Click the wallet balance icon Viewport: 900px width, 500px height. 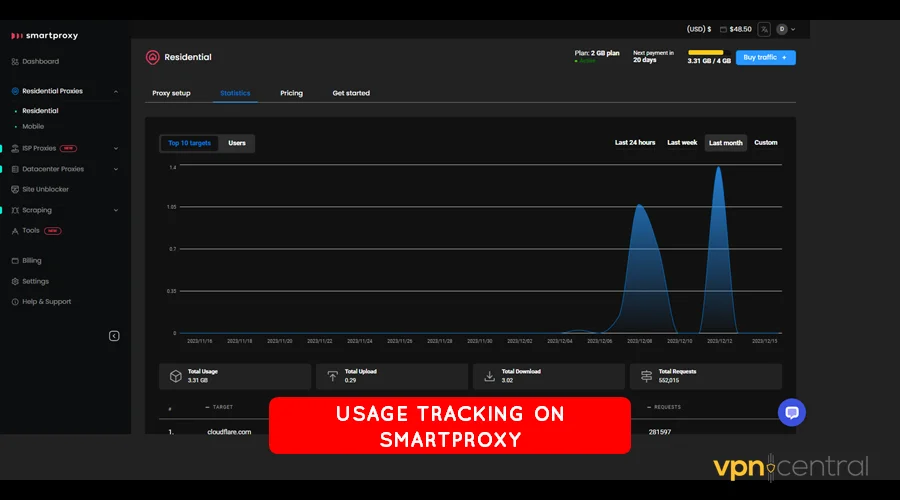(723, 29)
